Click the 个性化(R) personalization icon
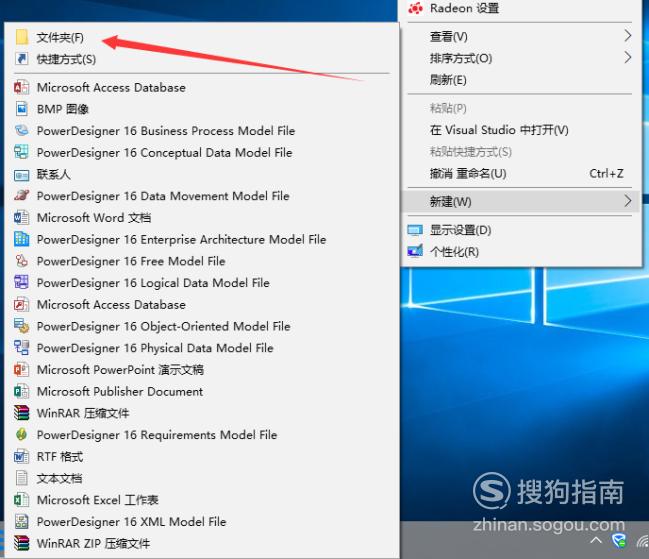 pos(415,251)
